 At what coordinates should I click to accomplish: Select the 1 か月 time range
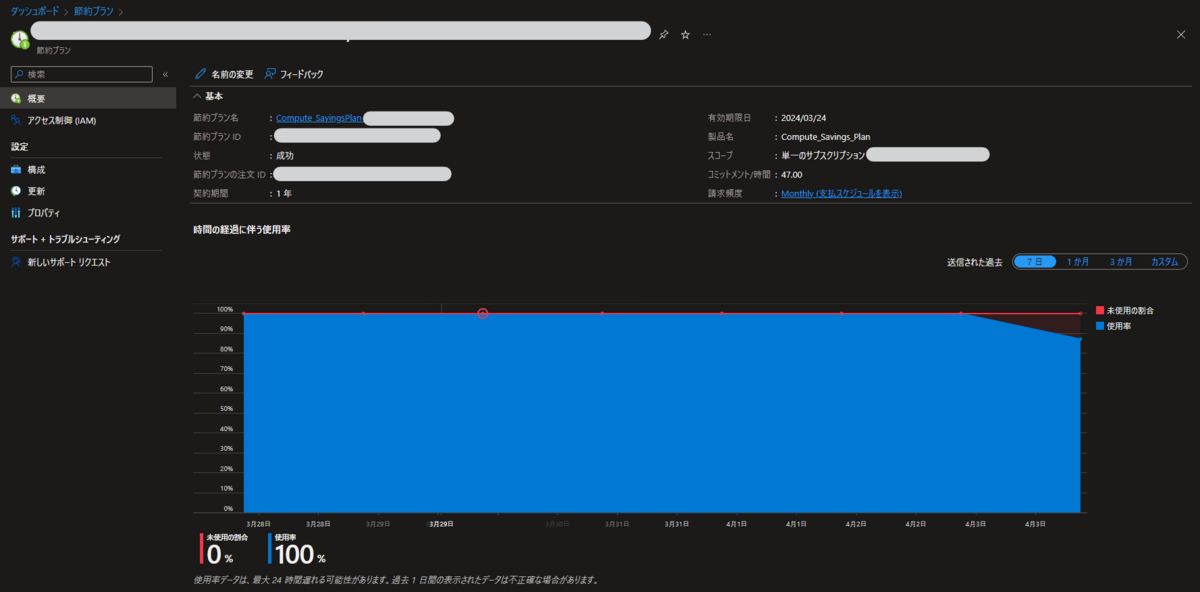pos(1077,261)
